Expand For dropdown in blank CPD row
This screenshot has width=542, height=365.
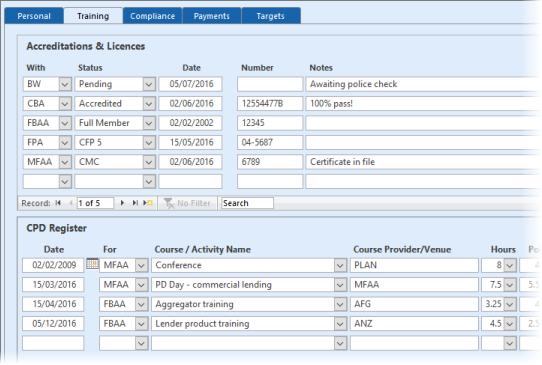[x=141, y=343]
